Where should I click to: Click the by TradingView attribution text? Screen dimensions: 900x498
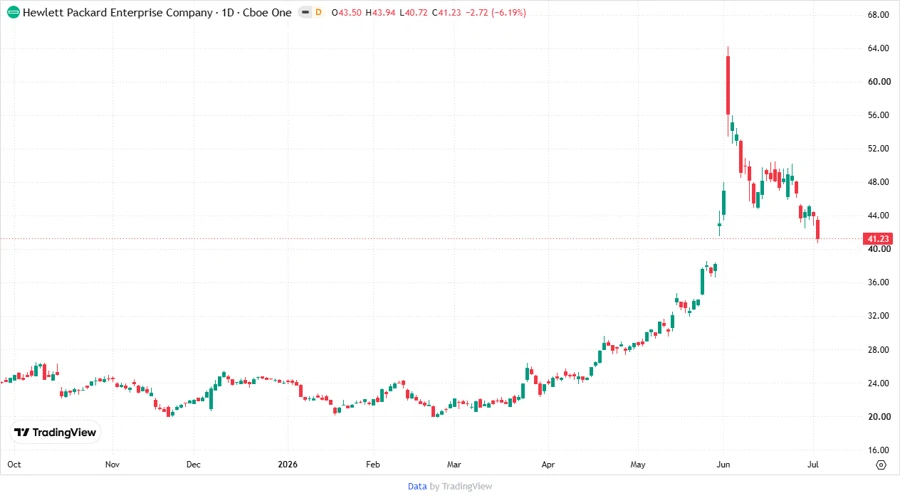coord(461,486)
